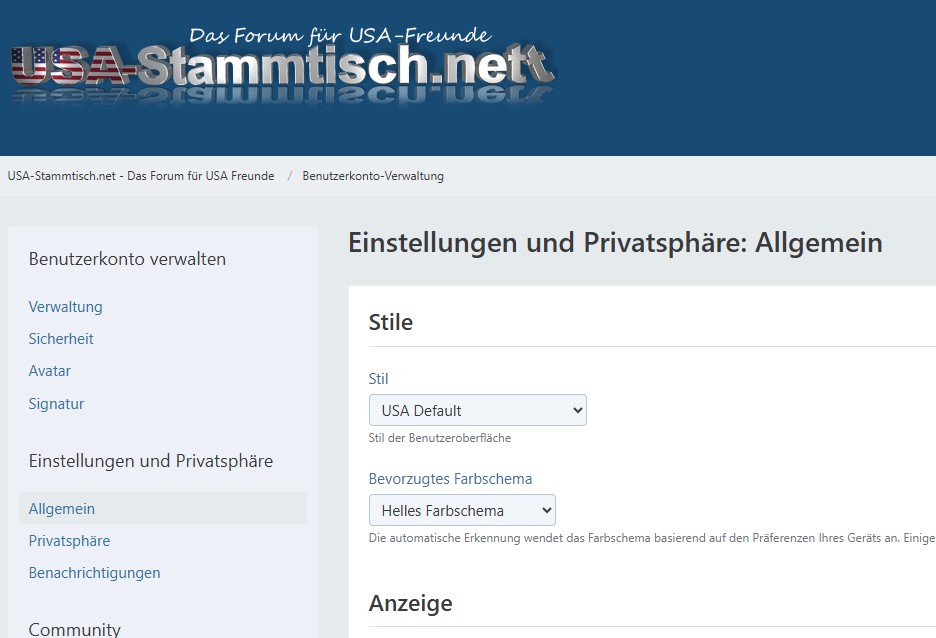Open the USA-Stammtisch.net forum breadcrumb link

click(x=141, y=176)
